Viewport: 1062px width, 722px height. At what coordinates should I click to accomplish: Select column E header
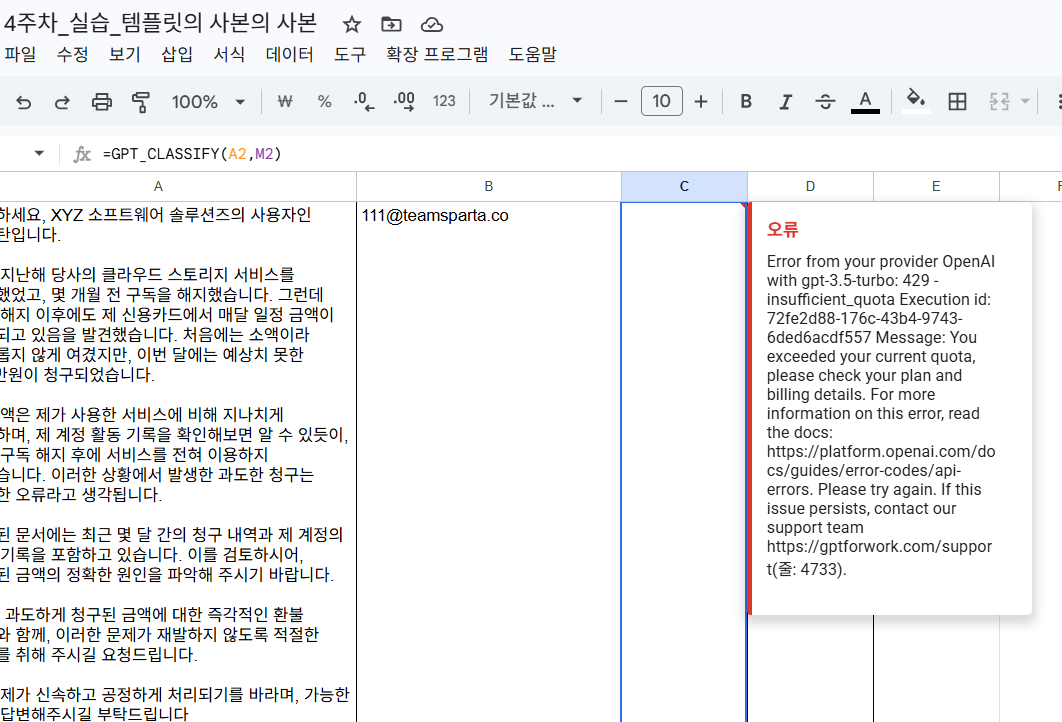pyautogui.click(x=936, y=186)
